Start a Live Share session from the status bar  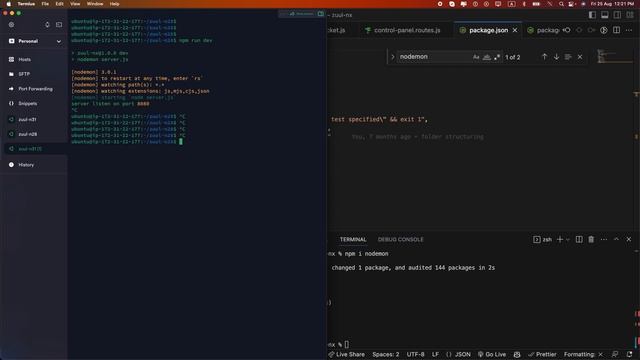click(x=347, y=354)
